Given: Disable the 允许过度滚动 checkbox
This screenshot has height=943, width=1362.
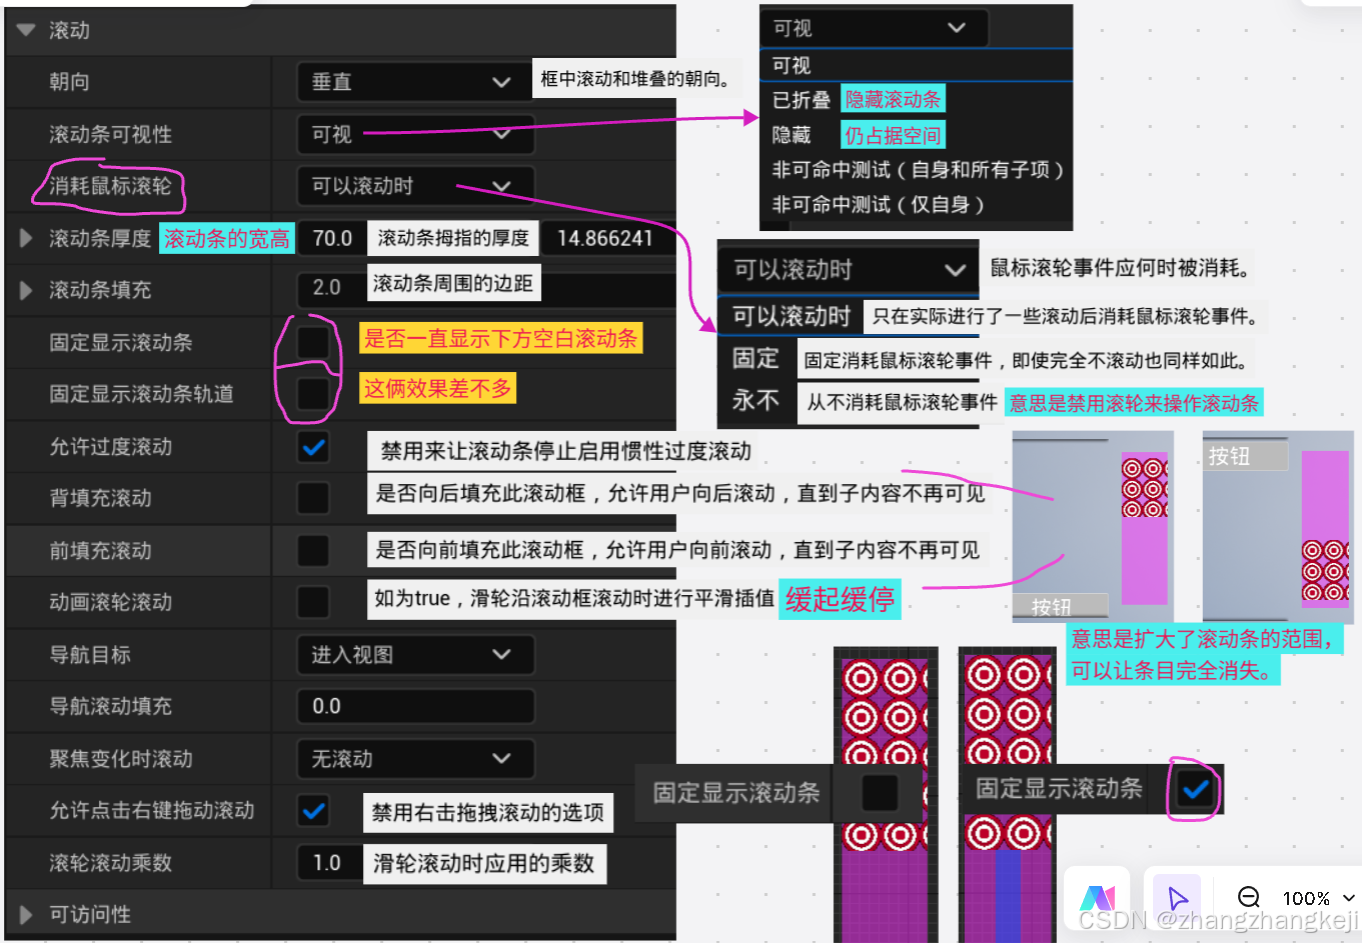Looking at the screenshot, I should [x=312, y=447].
